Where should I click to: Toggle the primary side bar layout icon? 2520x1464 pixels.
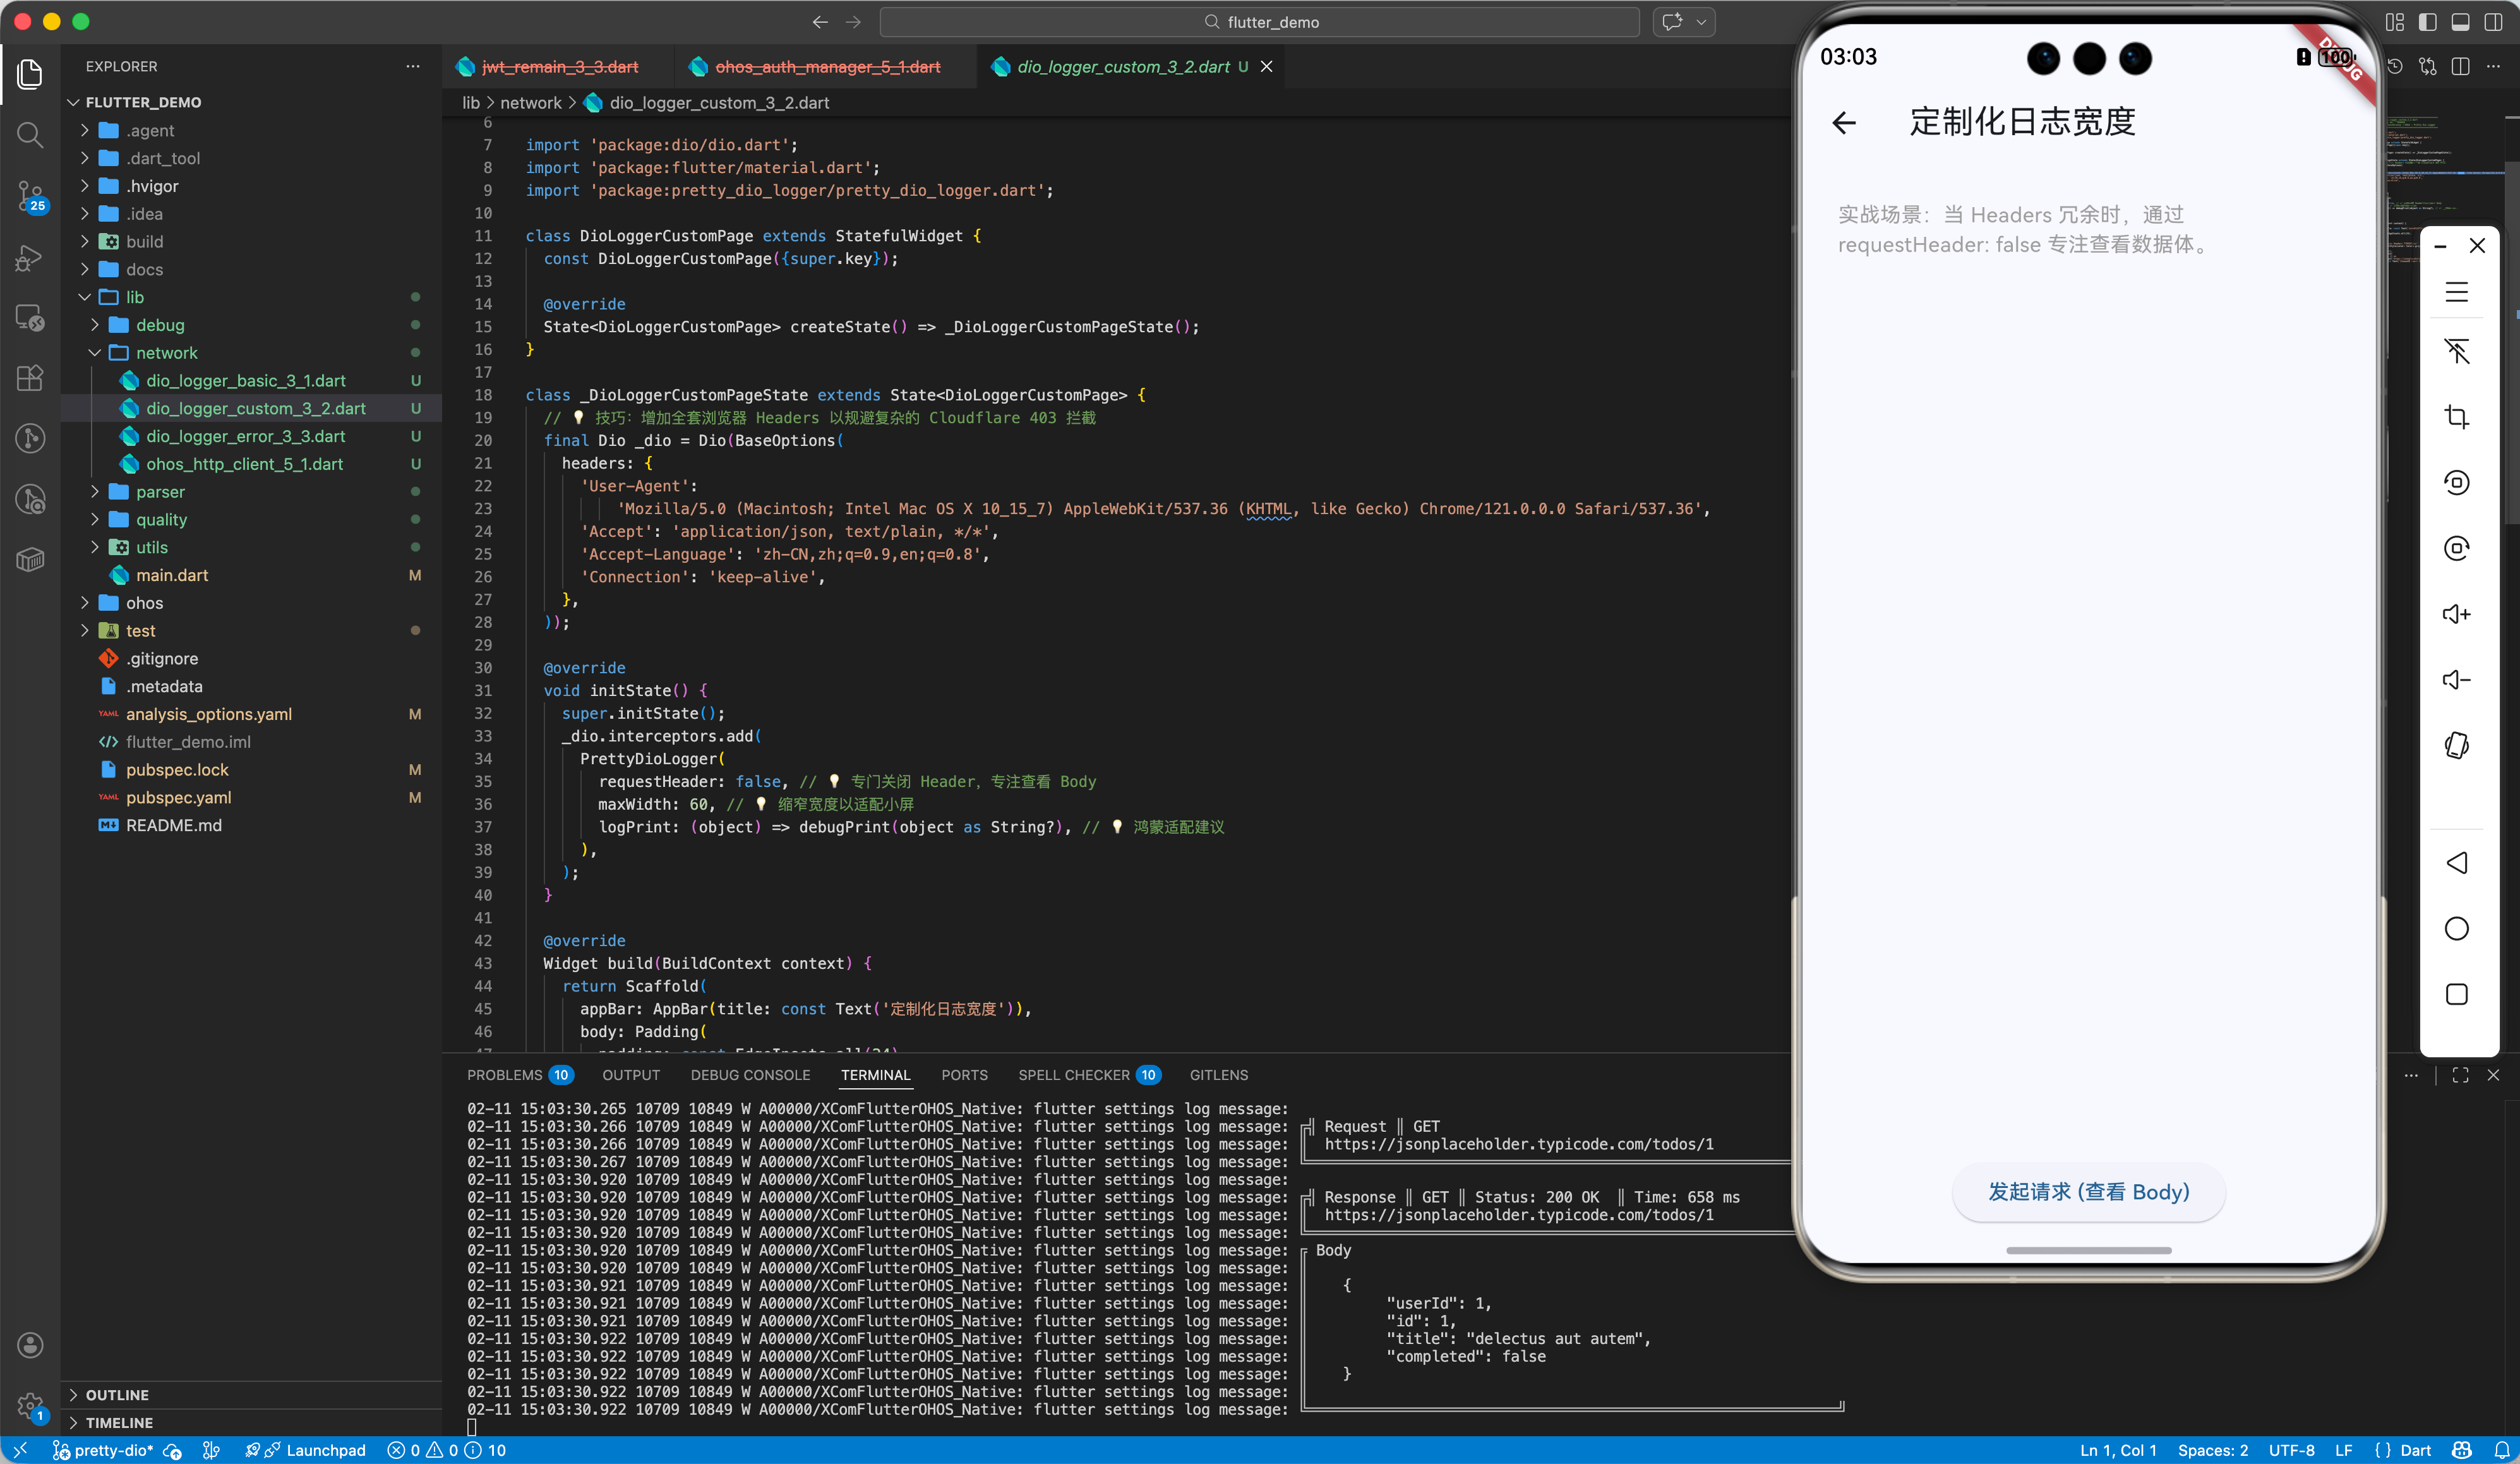[x=2427, y=22]
